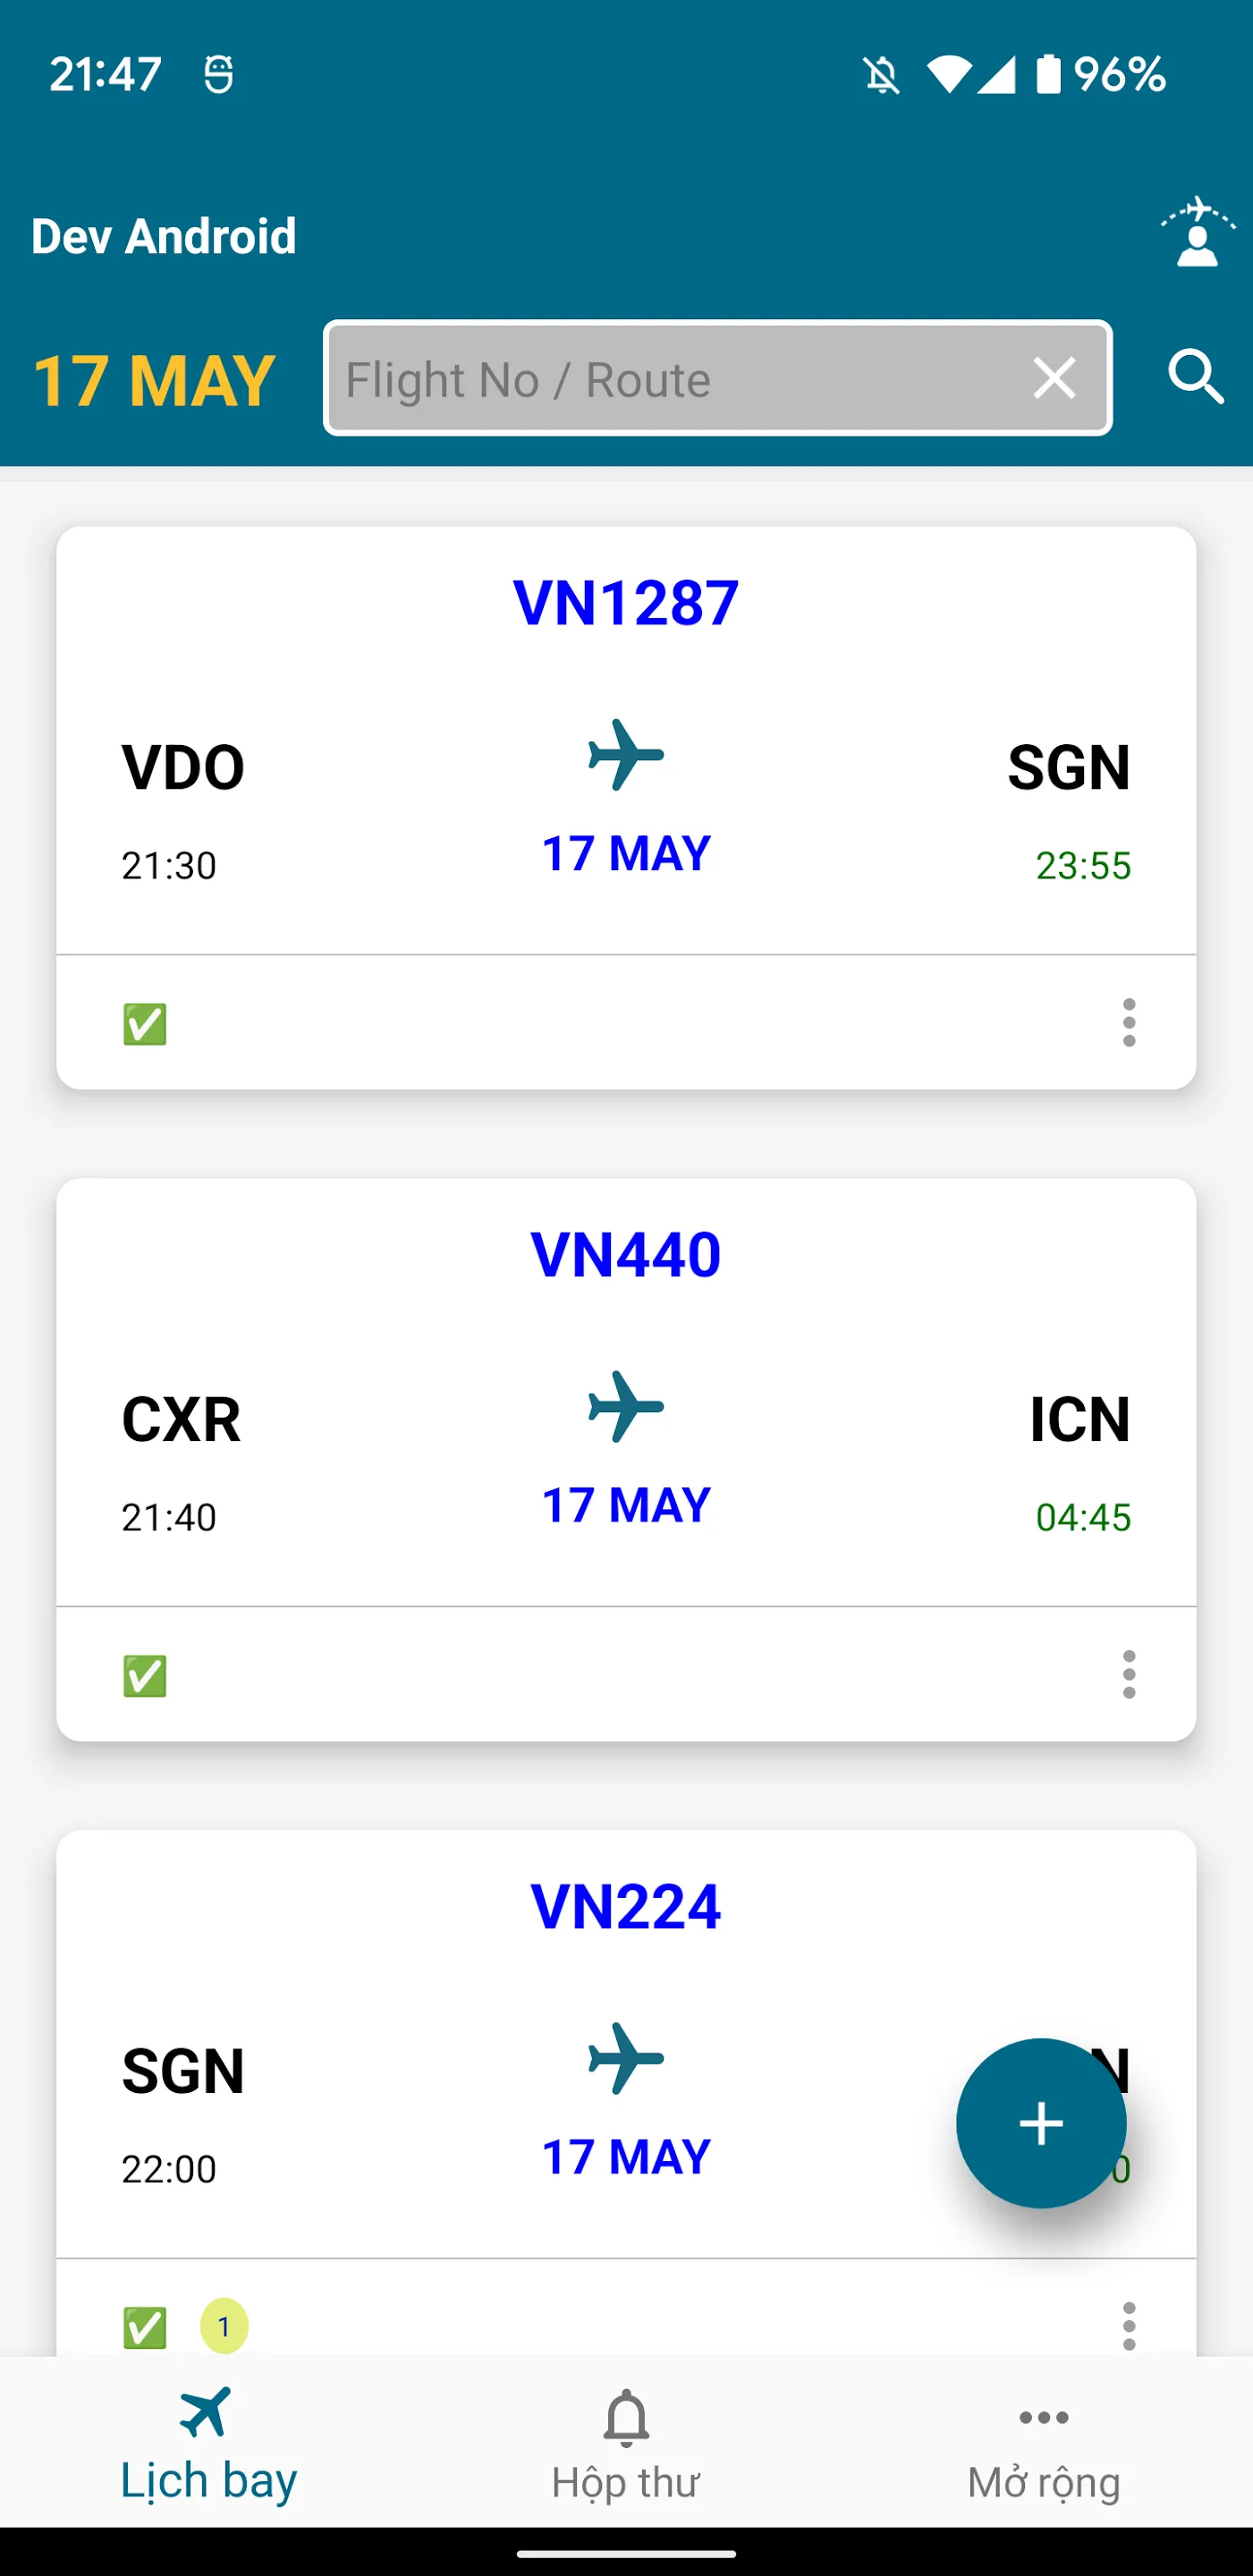Toggle the green check on VN1287
Image resolution: width=1253 pixels, height=2576 pixels.
(145, 1024)
